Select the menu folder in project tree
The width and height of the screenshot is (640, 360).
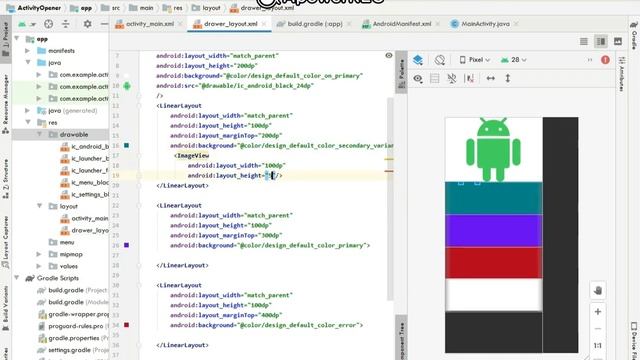click(61, 242)
